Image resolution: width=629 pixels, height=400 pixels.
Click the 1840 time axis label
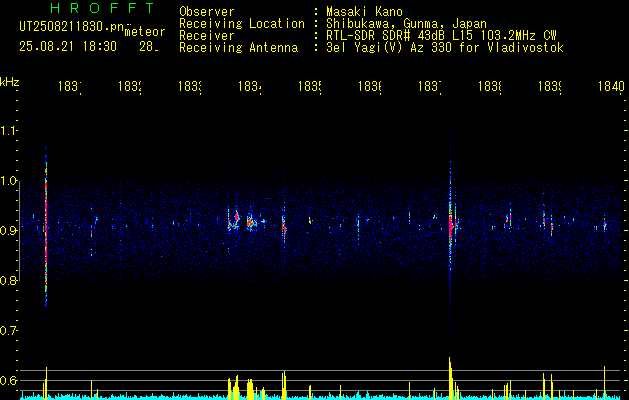(x=611, y=86)
